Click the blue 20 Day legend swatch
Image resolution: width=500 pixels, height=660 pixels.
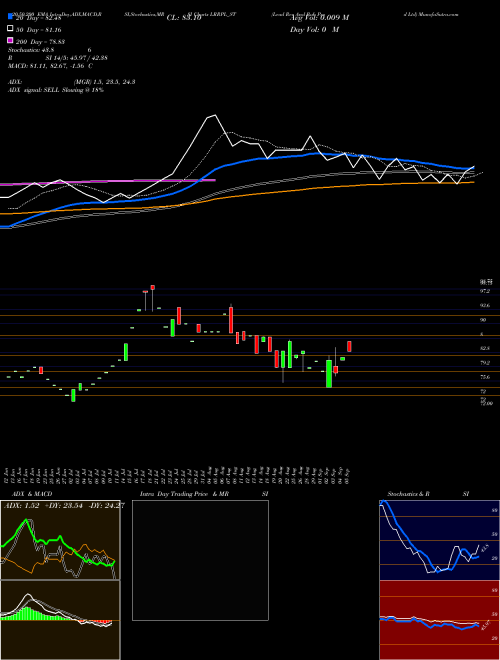(x=10, y=17)
